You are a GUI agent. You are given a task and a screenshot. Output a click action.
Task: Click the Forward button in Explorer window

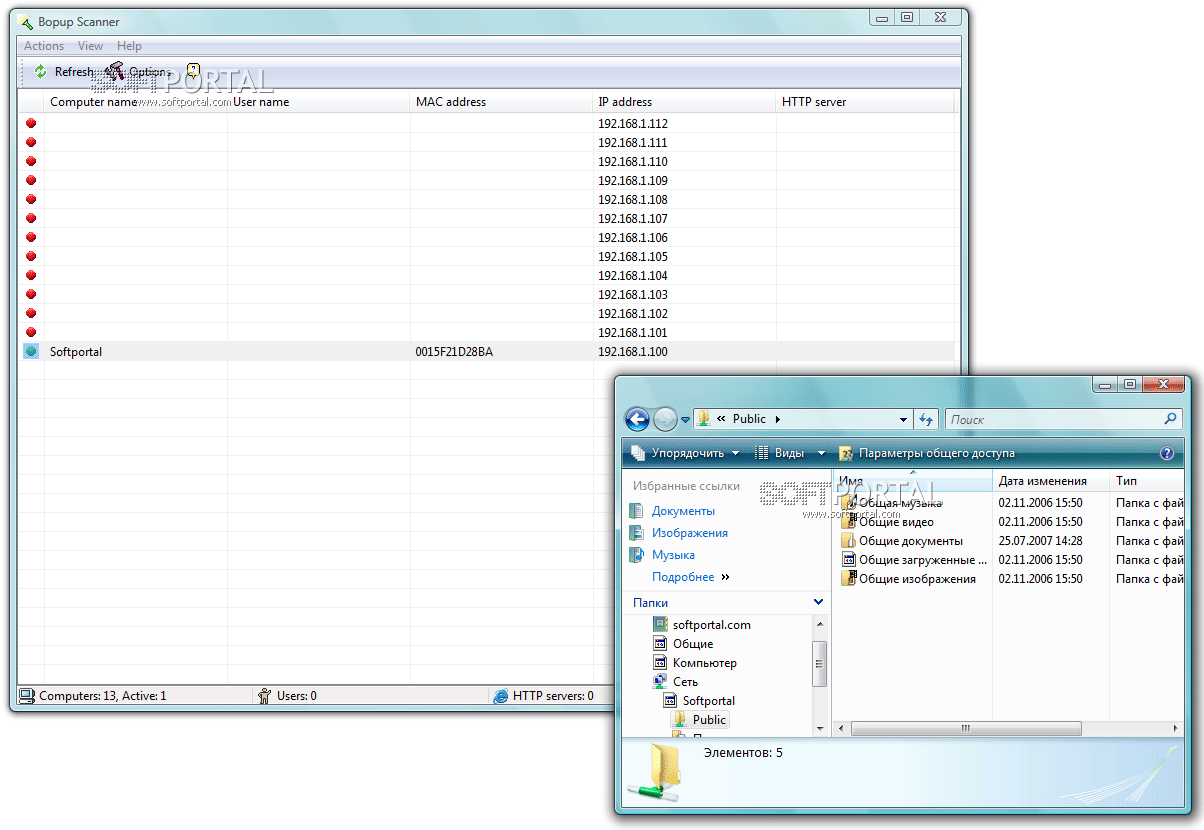(x=665, y=420)
